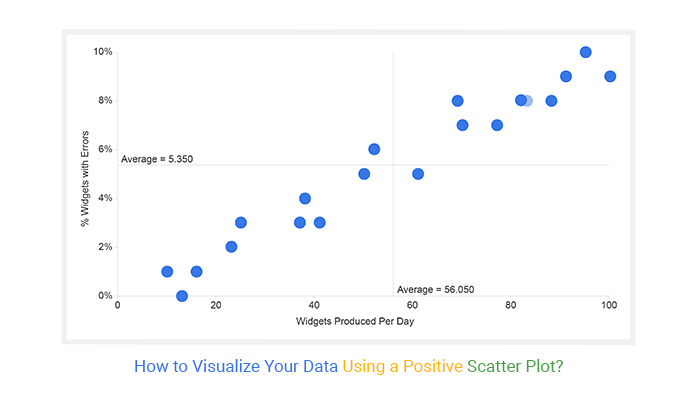Screen dimensions: 698x400
Task: Click the lowest data point at 0%
Action: [x=182, y=296]
